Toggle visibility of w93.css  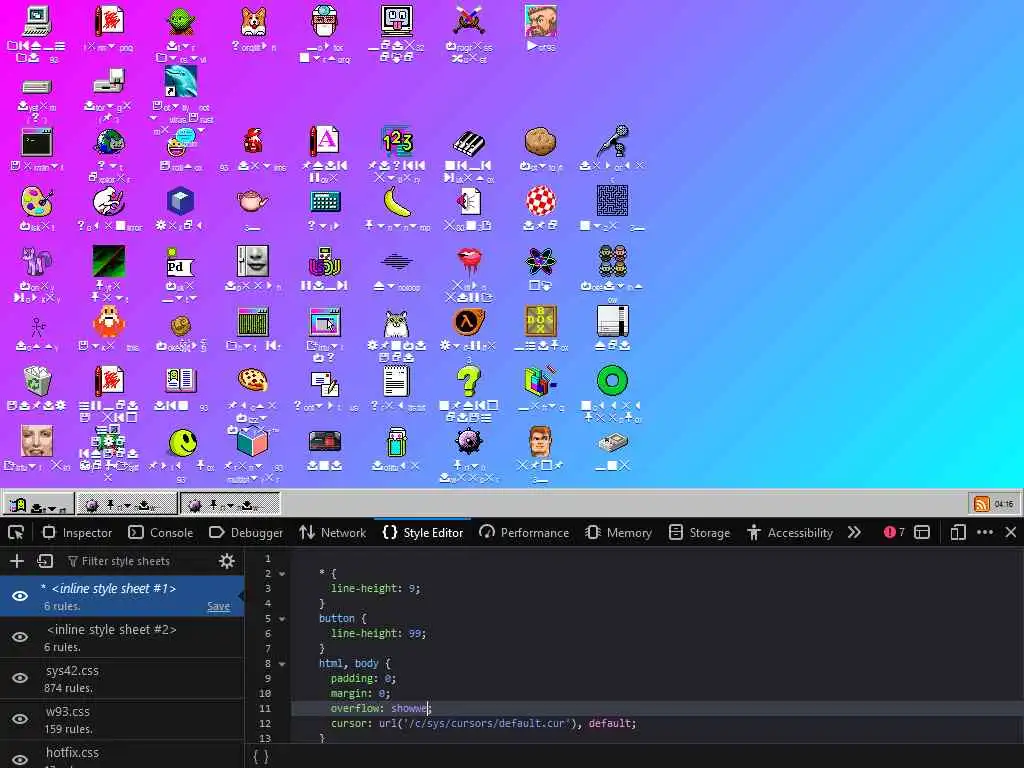(20, 719)
